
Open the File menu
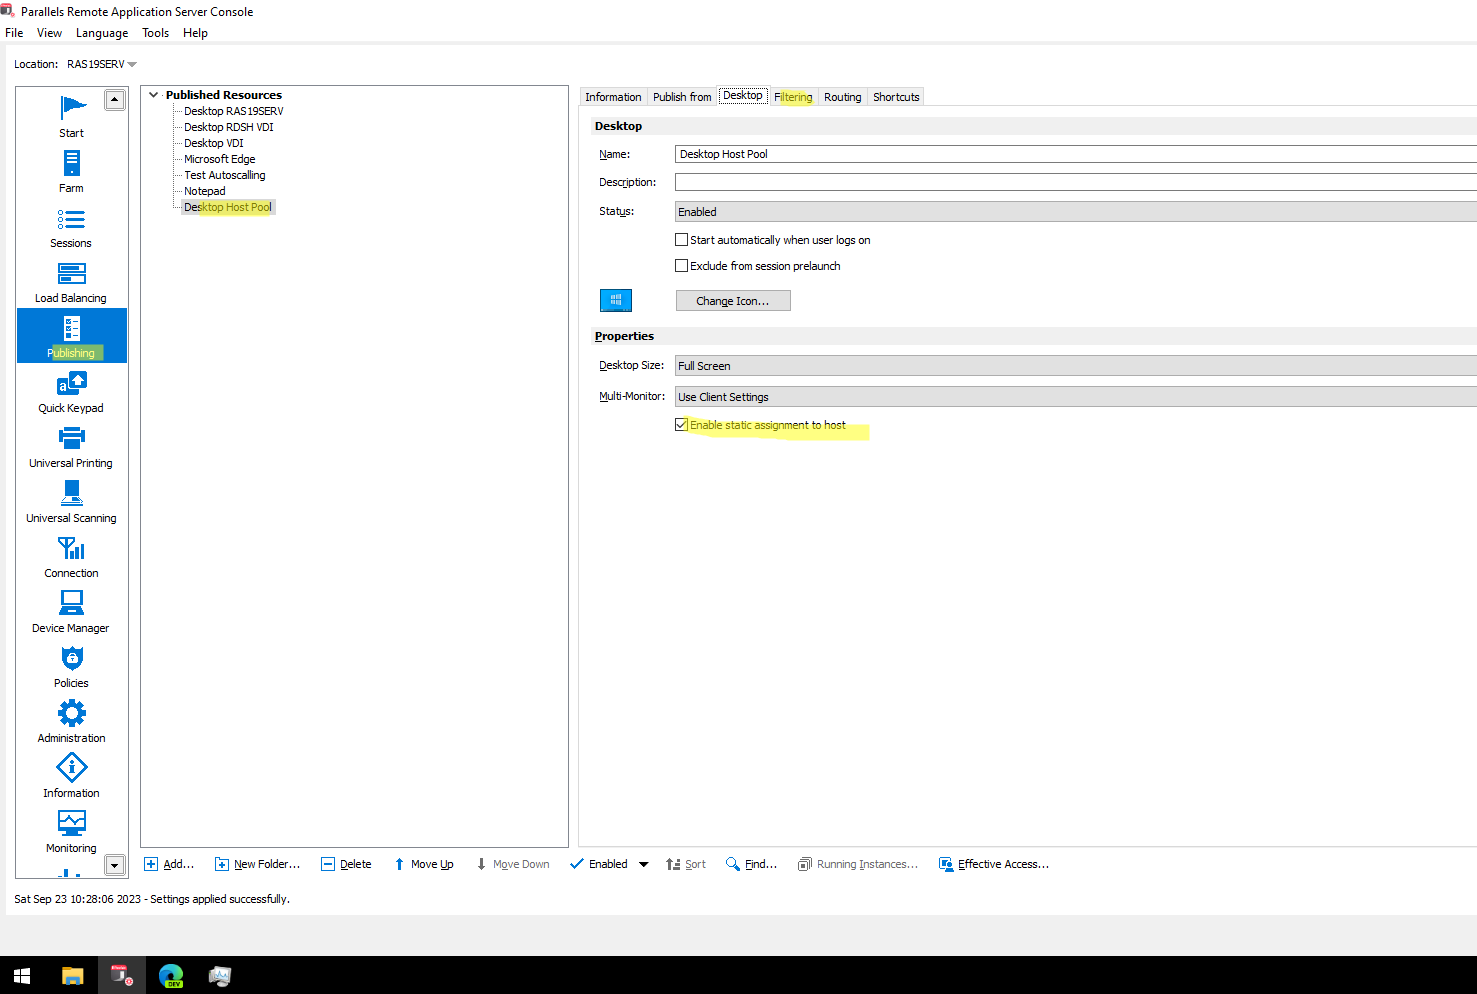tap(14, 33)
